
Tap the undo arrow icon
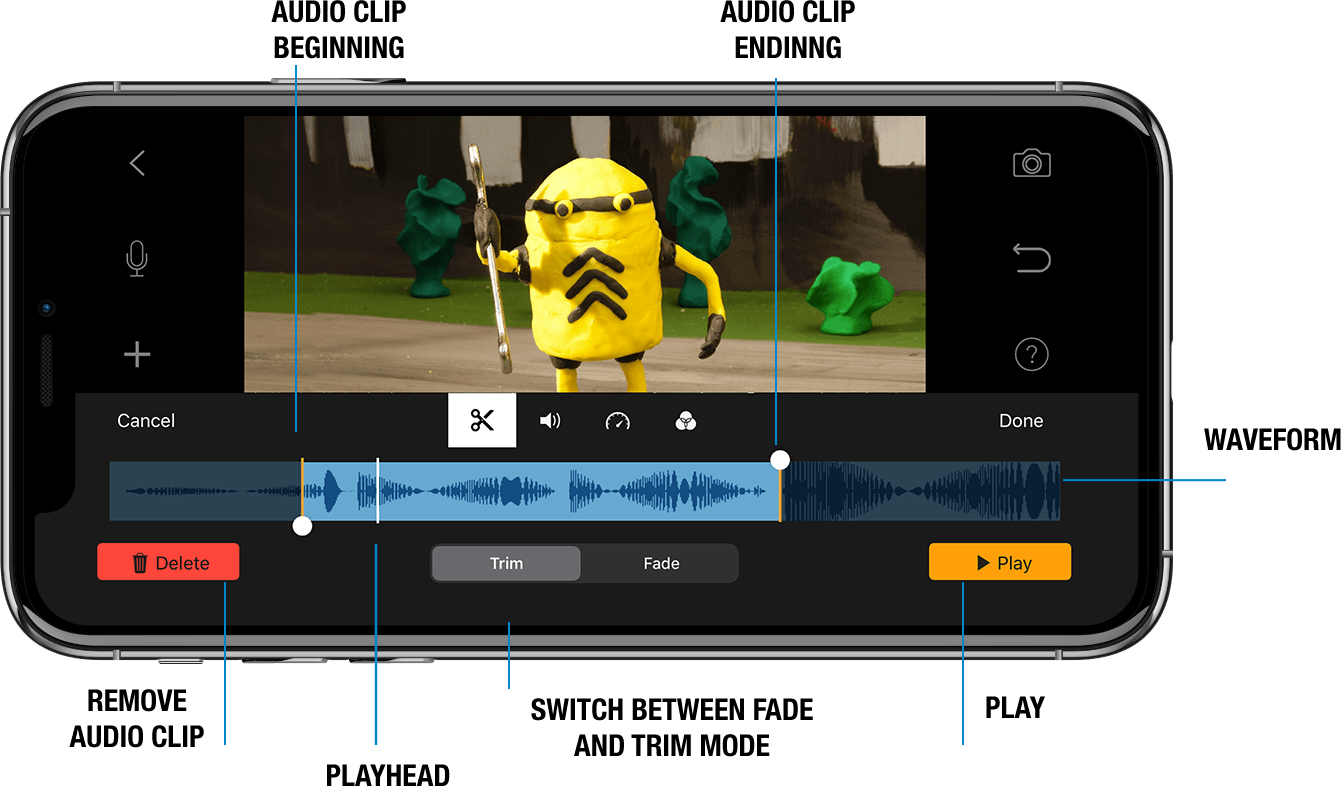pos(1031,259)
